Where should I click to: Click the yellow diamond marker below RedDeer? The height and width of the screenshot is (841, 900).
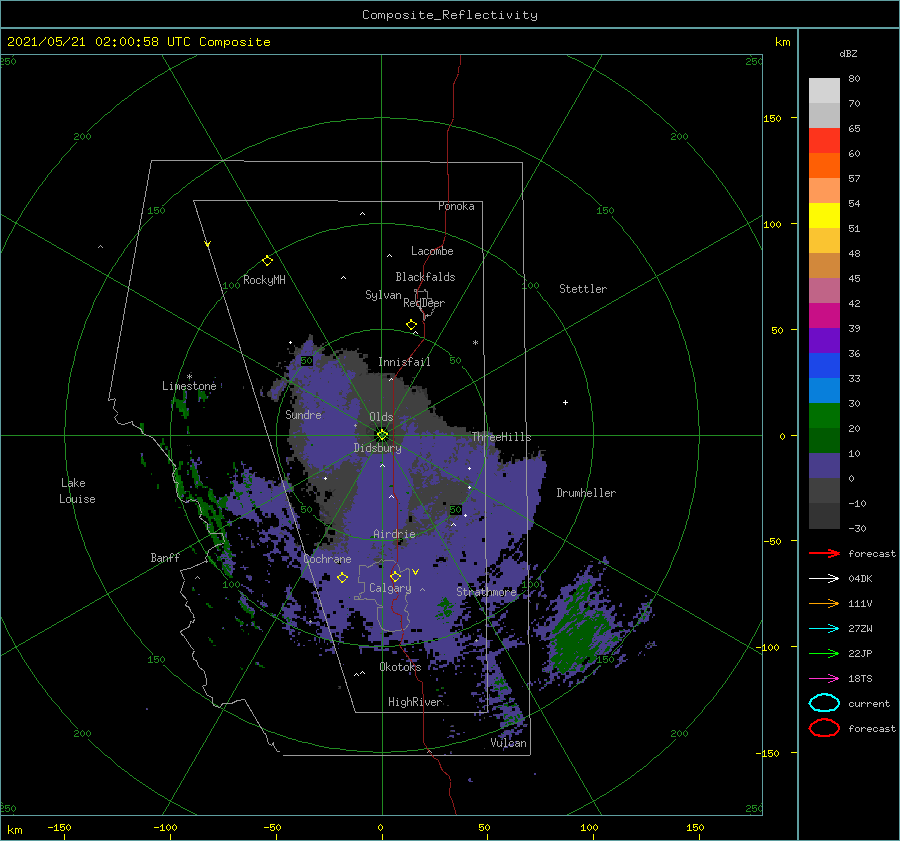coord(411,325)
